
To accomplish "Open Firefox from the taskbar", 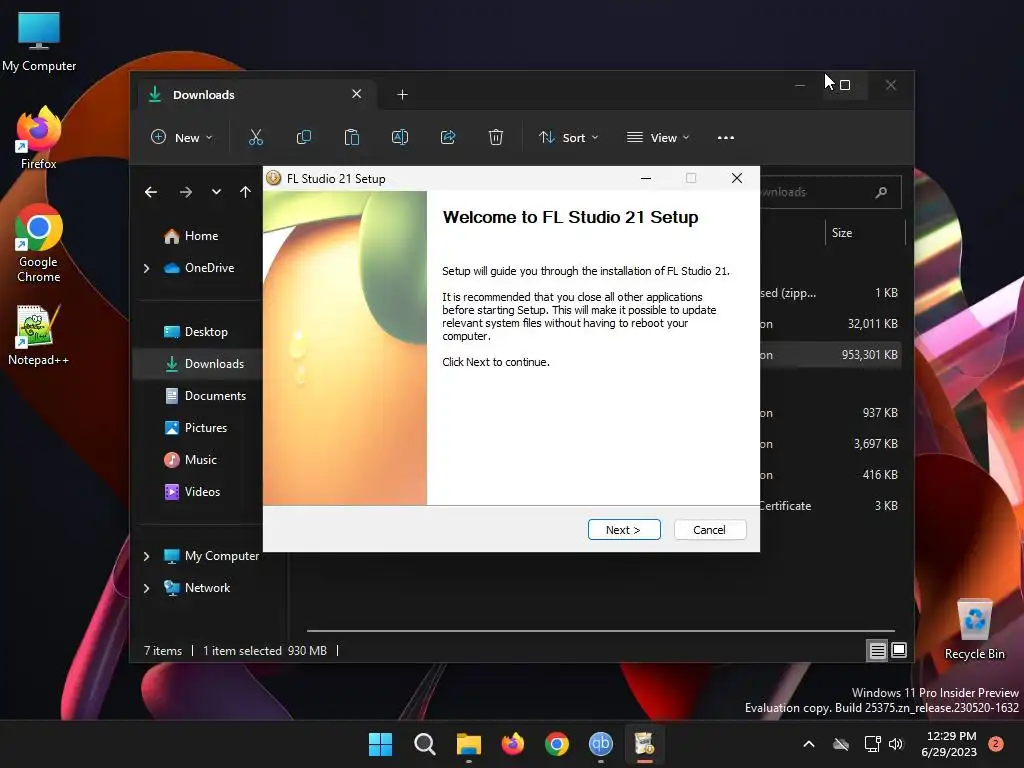I will click(513, 744).
